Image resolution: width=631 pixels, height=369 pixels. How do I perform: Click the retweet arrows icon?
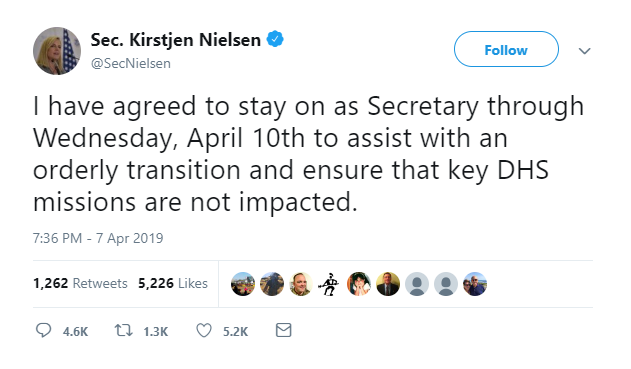click(124, 331)
